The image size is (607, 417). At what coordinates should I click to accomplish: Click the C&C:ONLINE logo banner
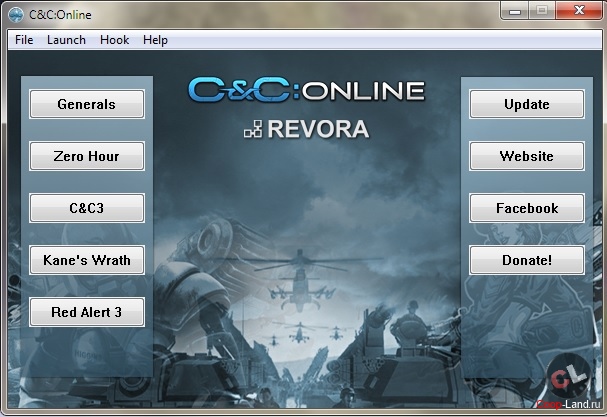[306, 90]
